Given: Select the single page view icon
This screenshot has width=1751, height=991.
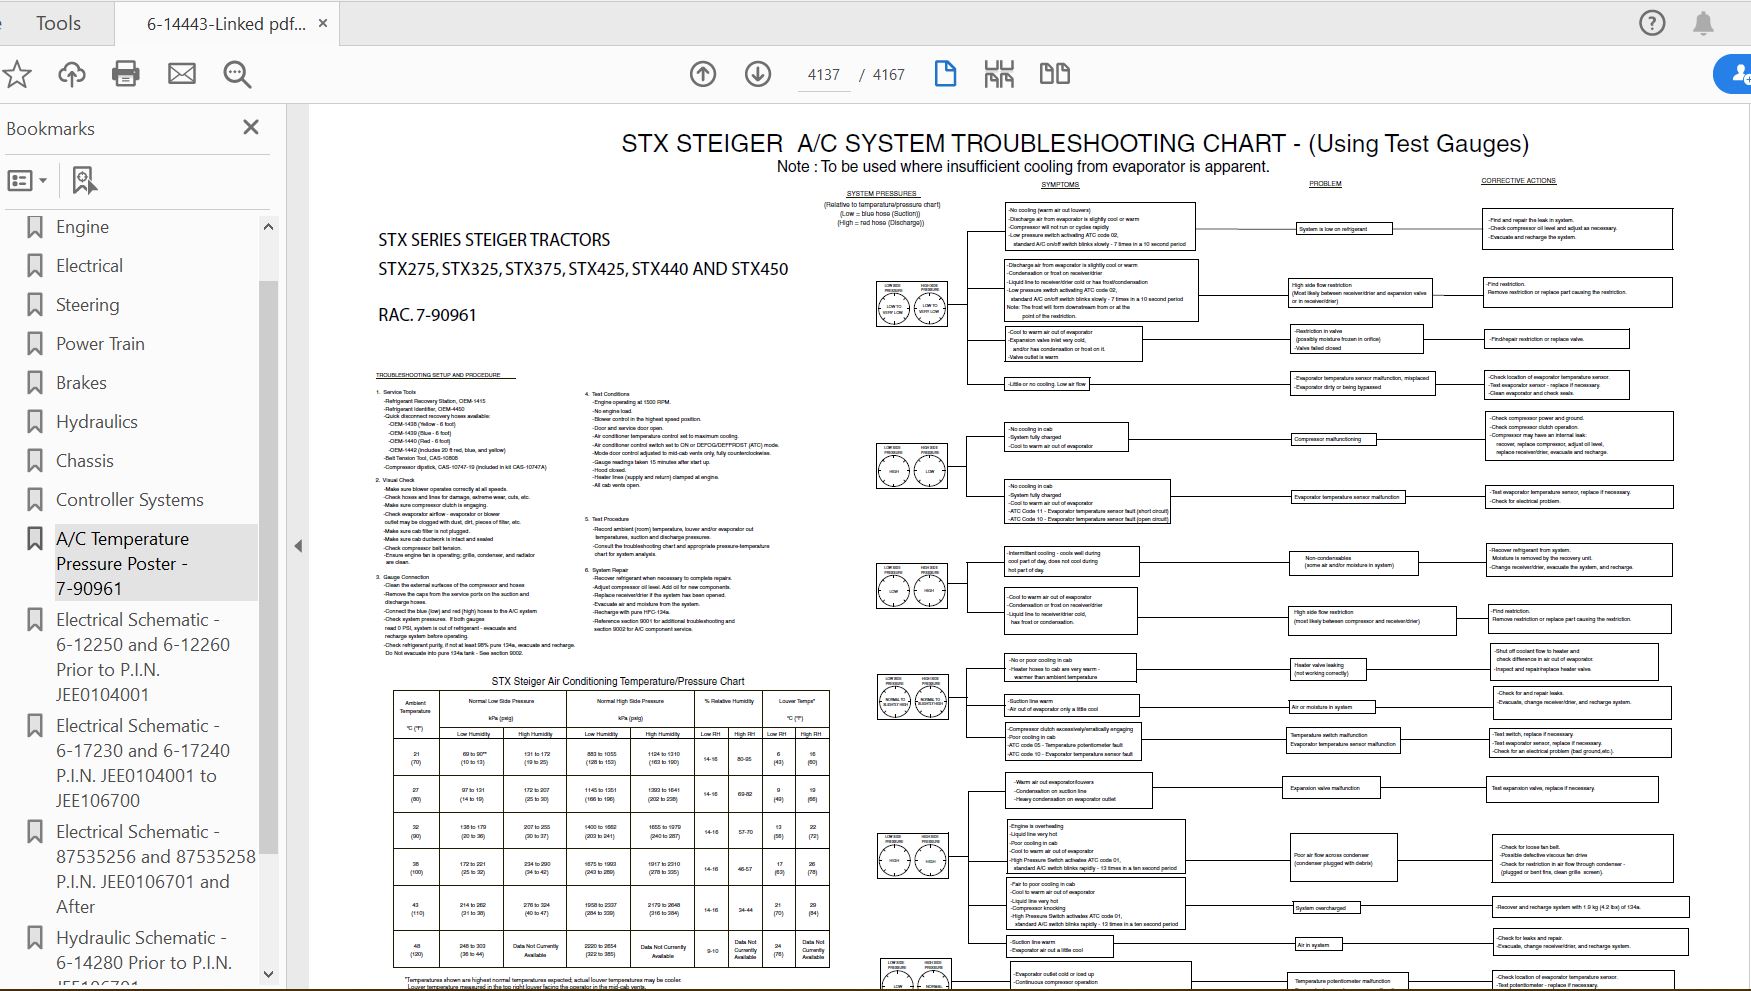Looking at the screenshot, I should point(945,74).
